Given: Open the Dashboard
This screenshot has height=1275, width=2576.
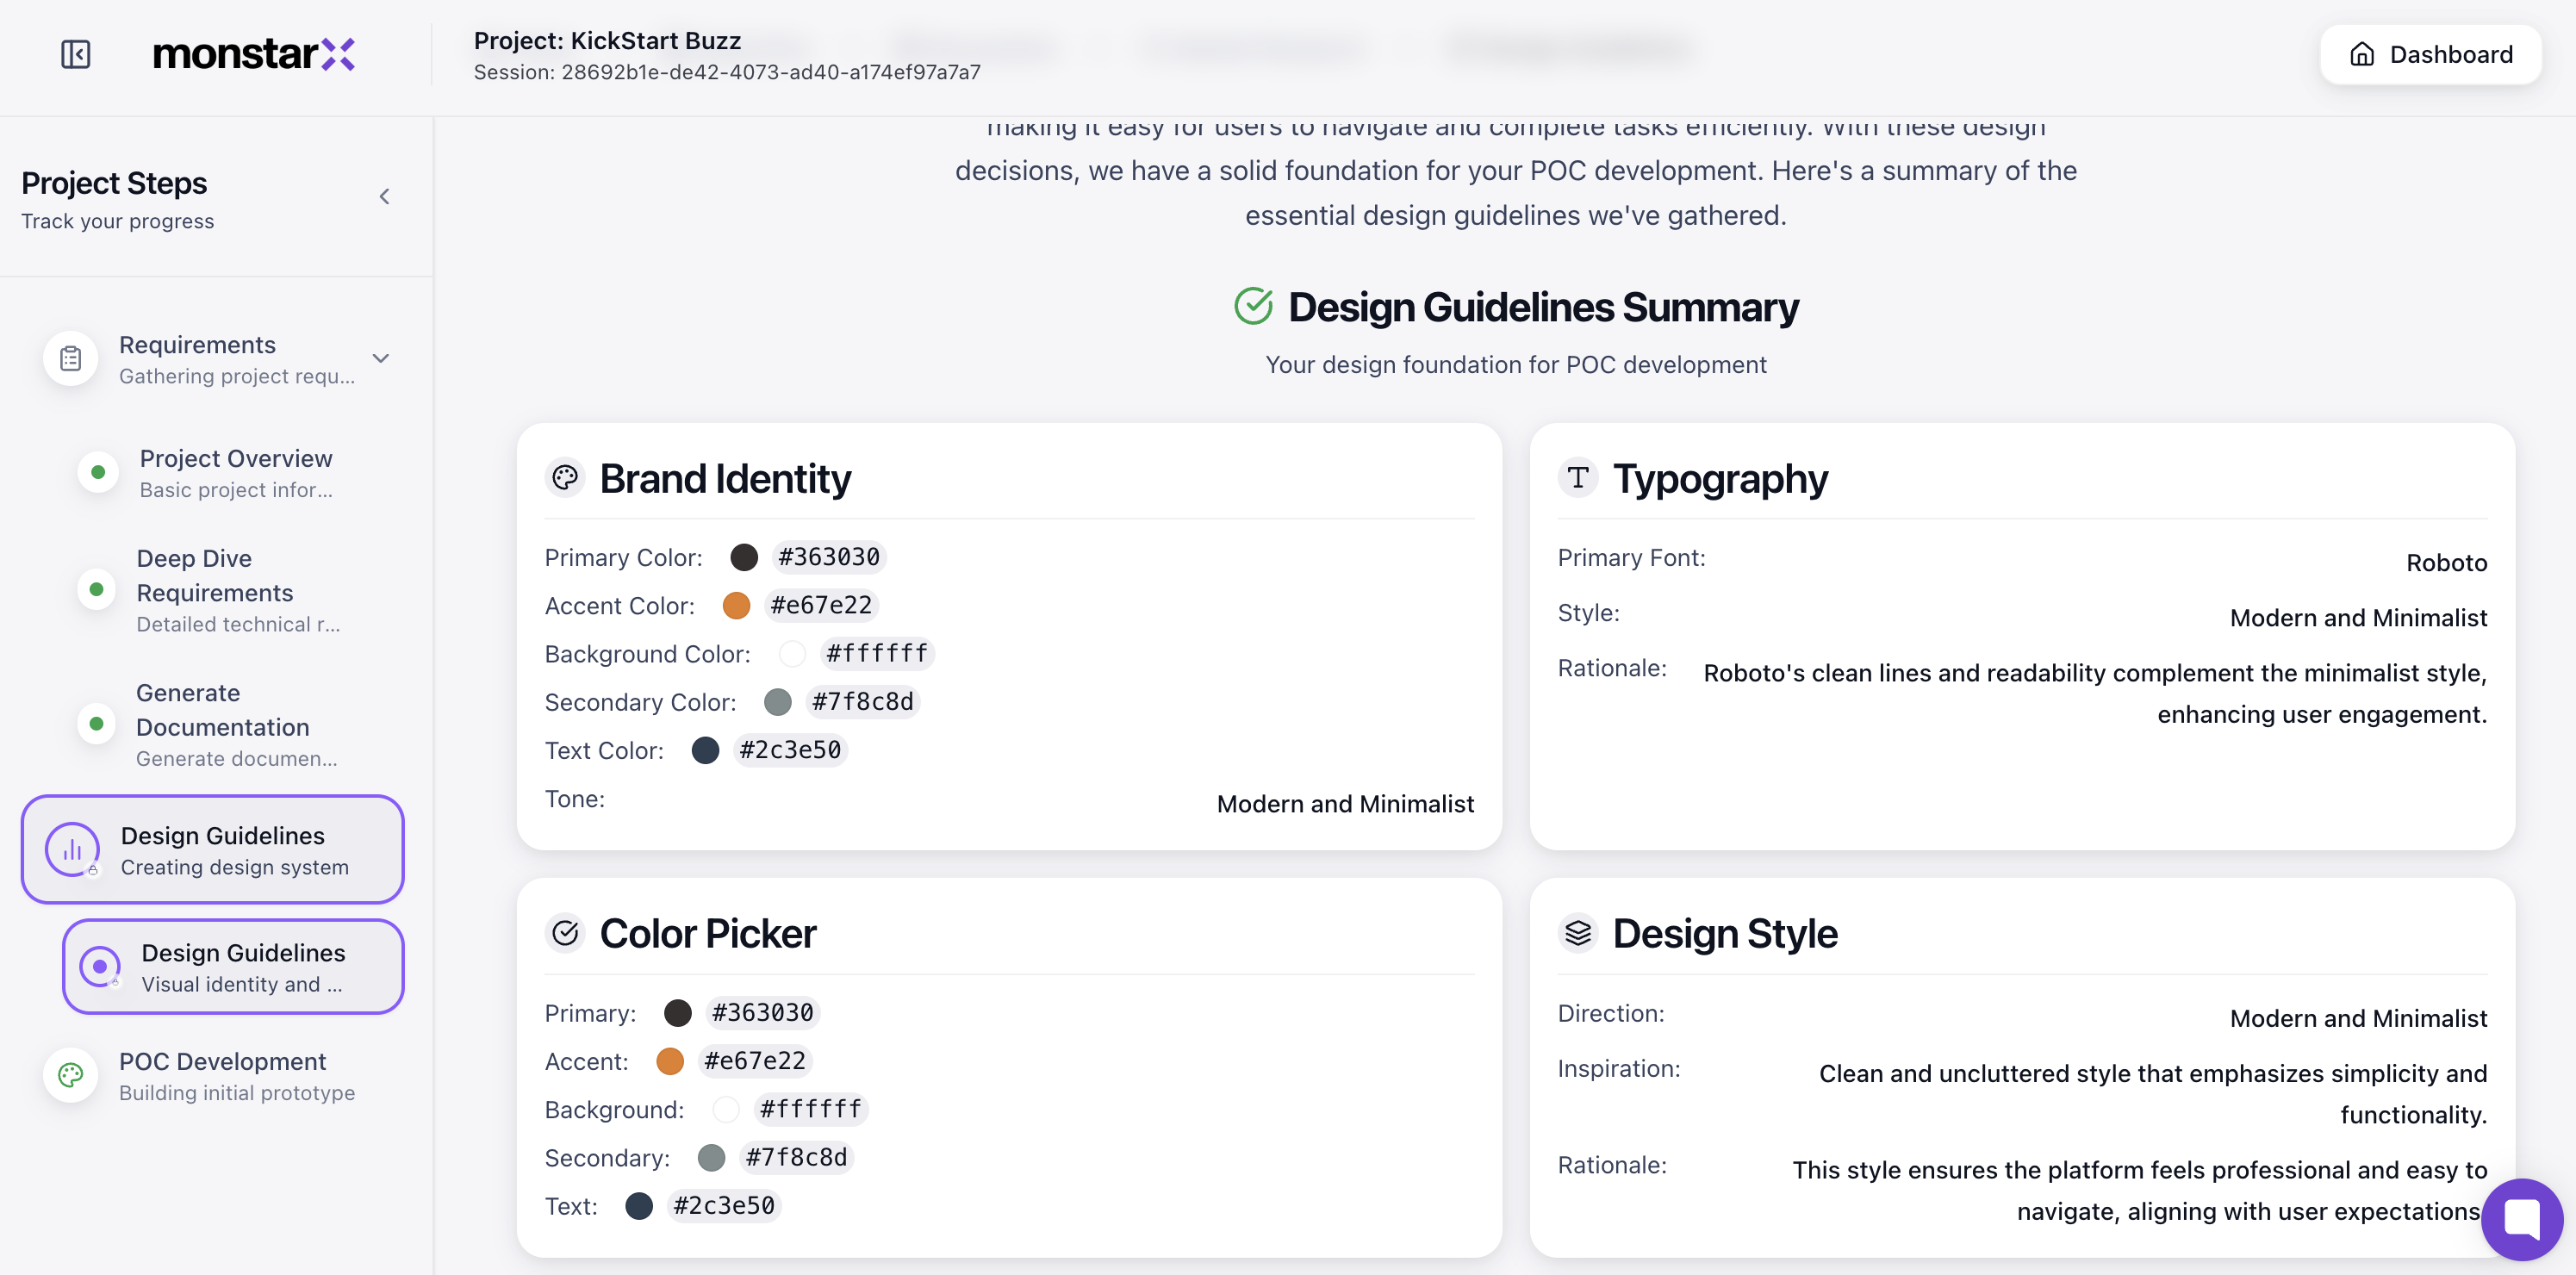Looking at the screenshot, I should [2431, 54].
